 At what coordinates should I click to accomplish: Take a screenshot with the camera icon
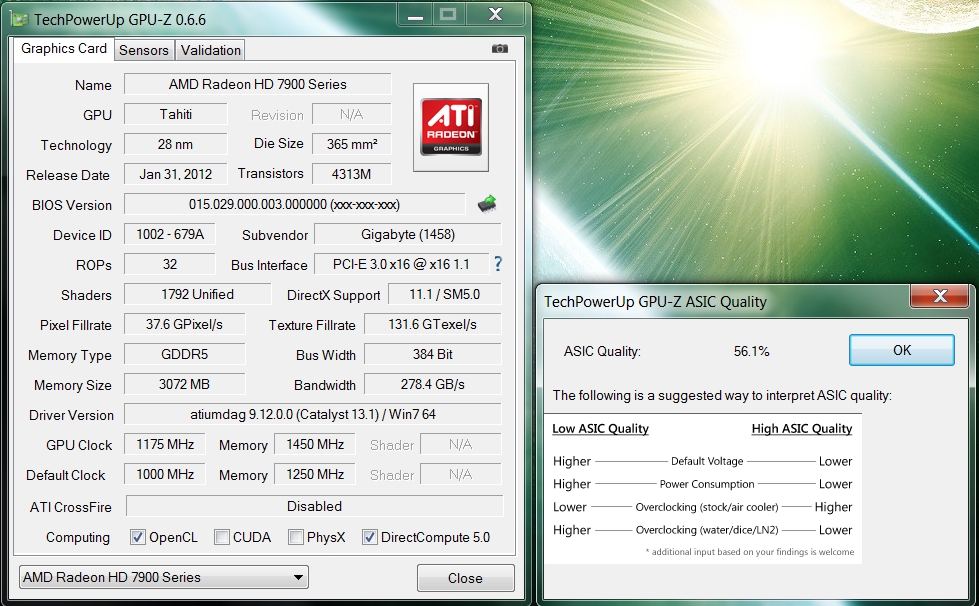(x=499, y=49)
